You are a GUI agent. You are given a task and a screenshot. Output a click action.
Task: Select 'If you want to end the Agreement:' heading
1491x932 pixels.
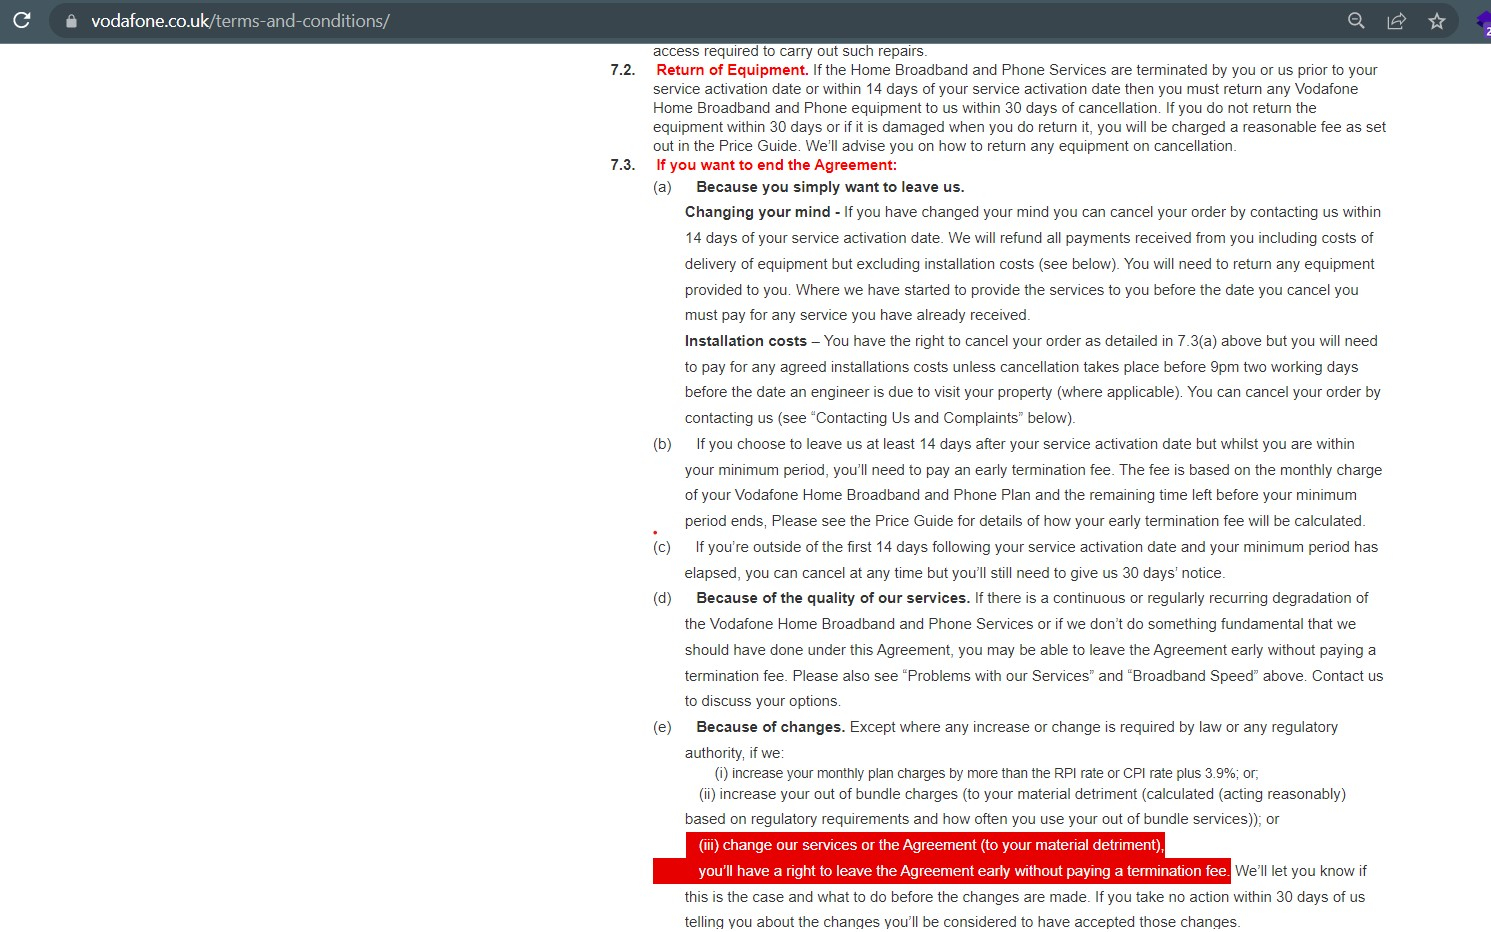point(776,165)
